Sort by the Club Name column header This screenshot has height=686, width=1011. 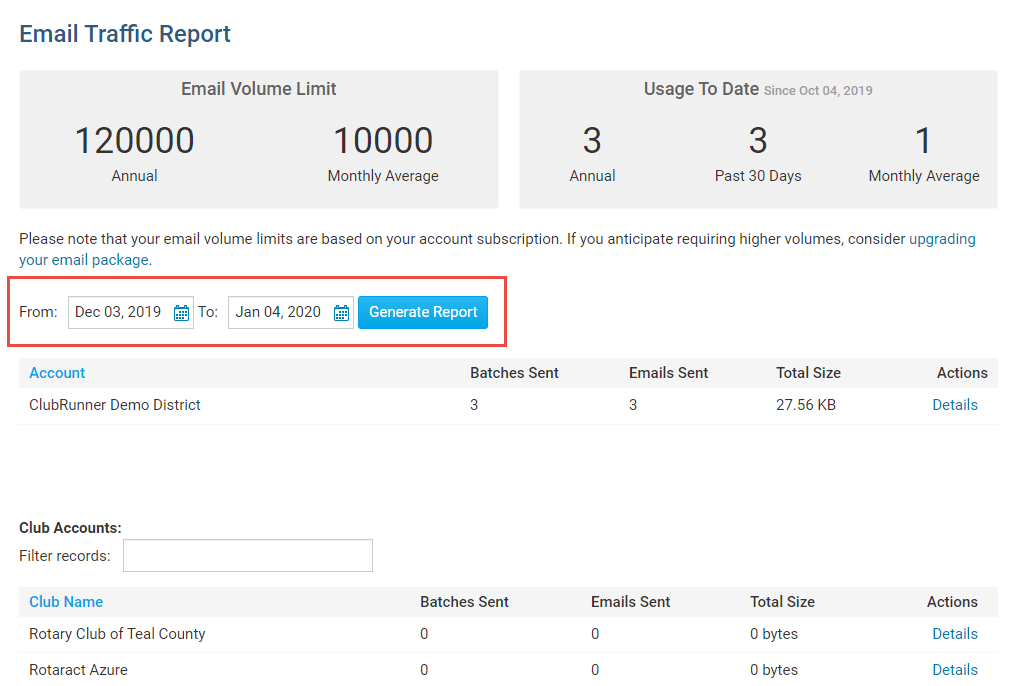66,602
